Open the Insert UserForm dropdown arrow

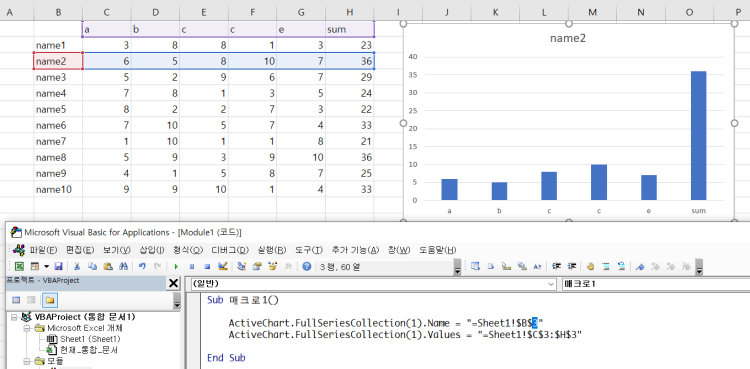pos(46,266)
